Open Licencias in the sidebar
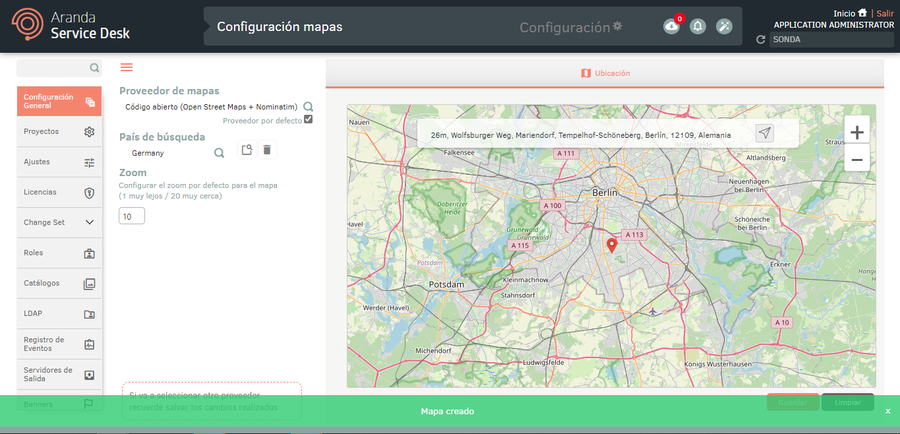The height and width of the screenshot is (434, 900). (x=59, y=192)
